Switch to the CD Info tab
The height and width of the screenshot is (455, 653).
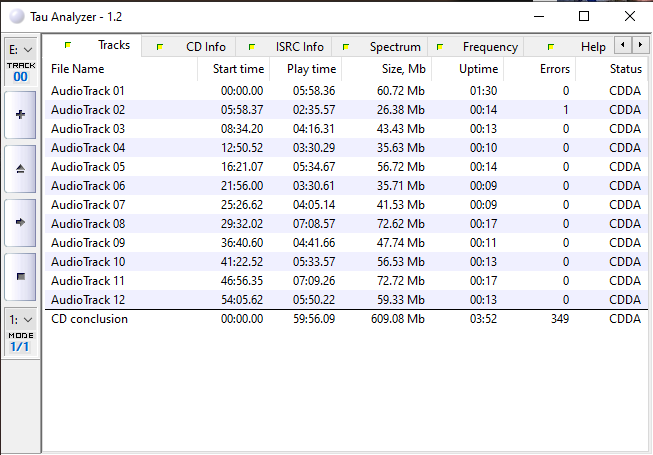point(205,47)
